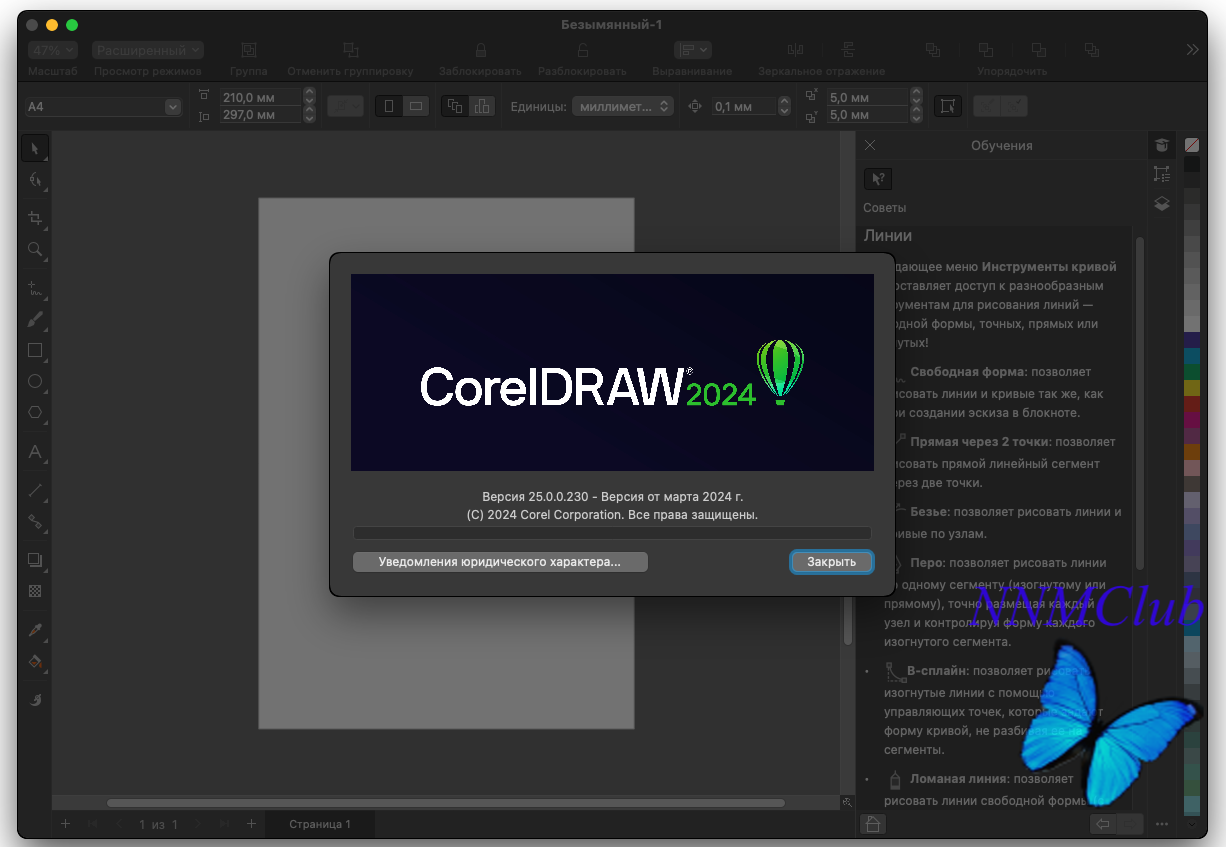Toggle apply layout to all pages
The image size is (1226, 847).
[x=455, y=106]
